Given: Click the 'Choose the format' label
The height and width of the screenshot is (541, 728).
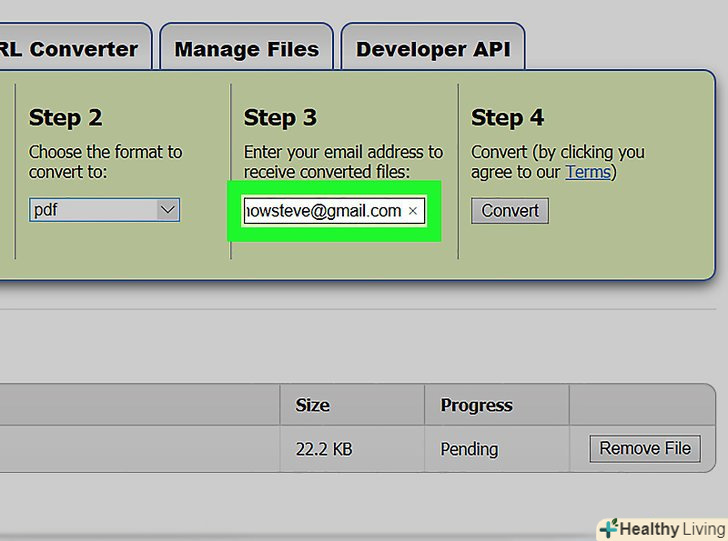Looking at the screenshot, I should 105,162.
